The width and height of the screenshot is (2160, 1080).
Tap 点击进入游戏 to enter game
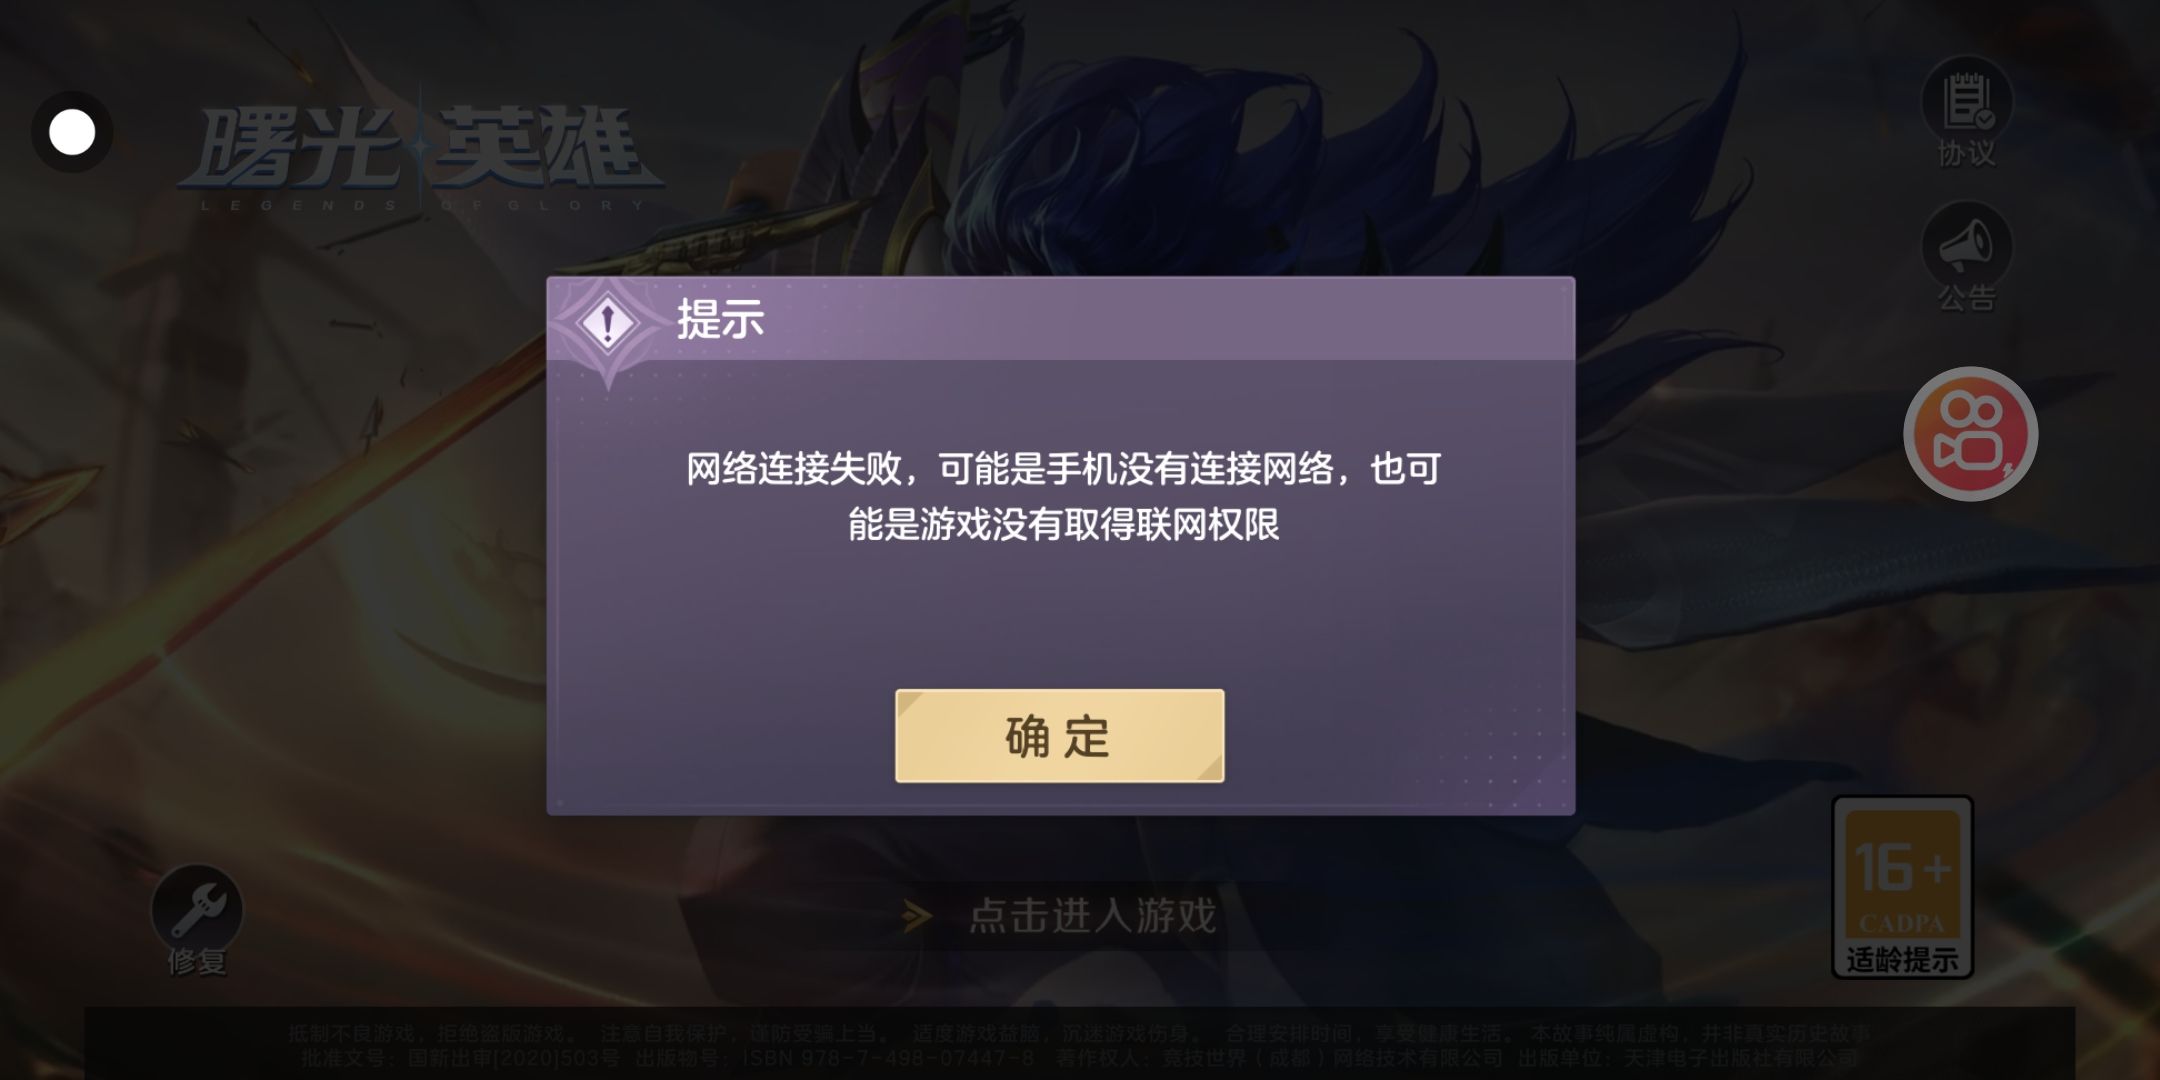(1093, 916)
